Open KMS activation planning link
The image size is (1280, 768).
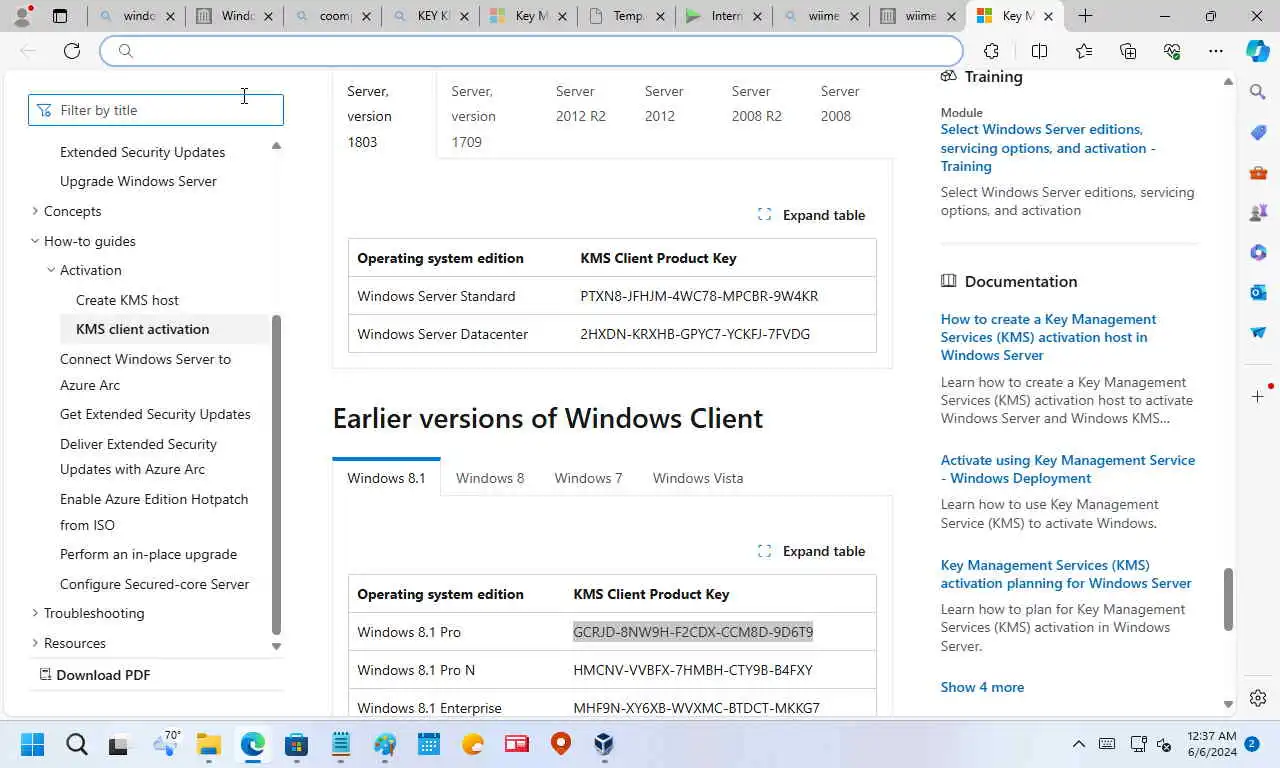click(1066, 574)
